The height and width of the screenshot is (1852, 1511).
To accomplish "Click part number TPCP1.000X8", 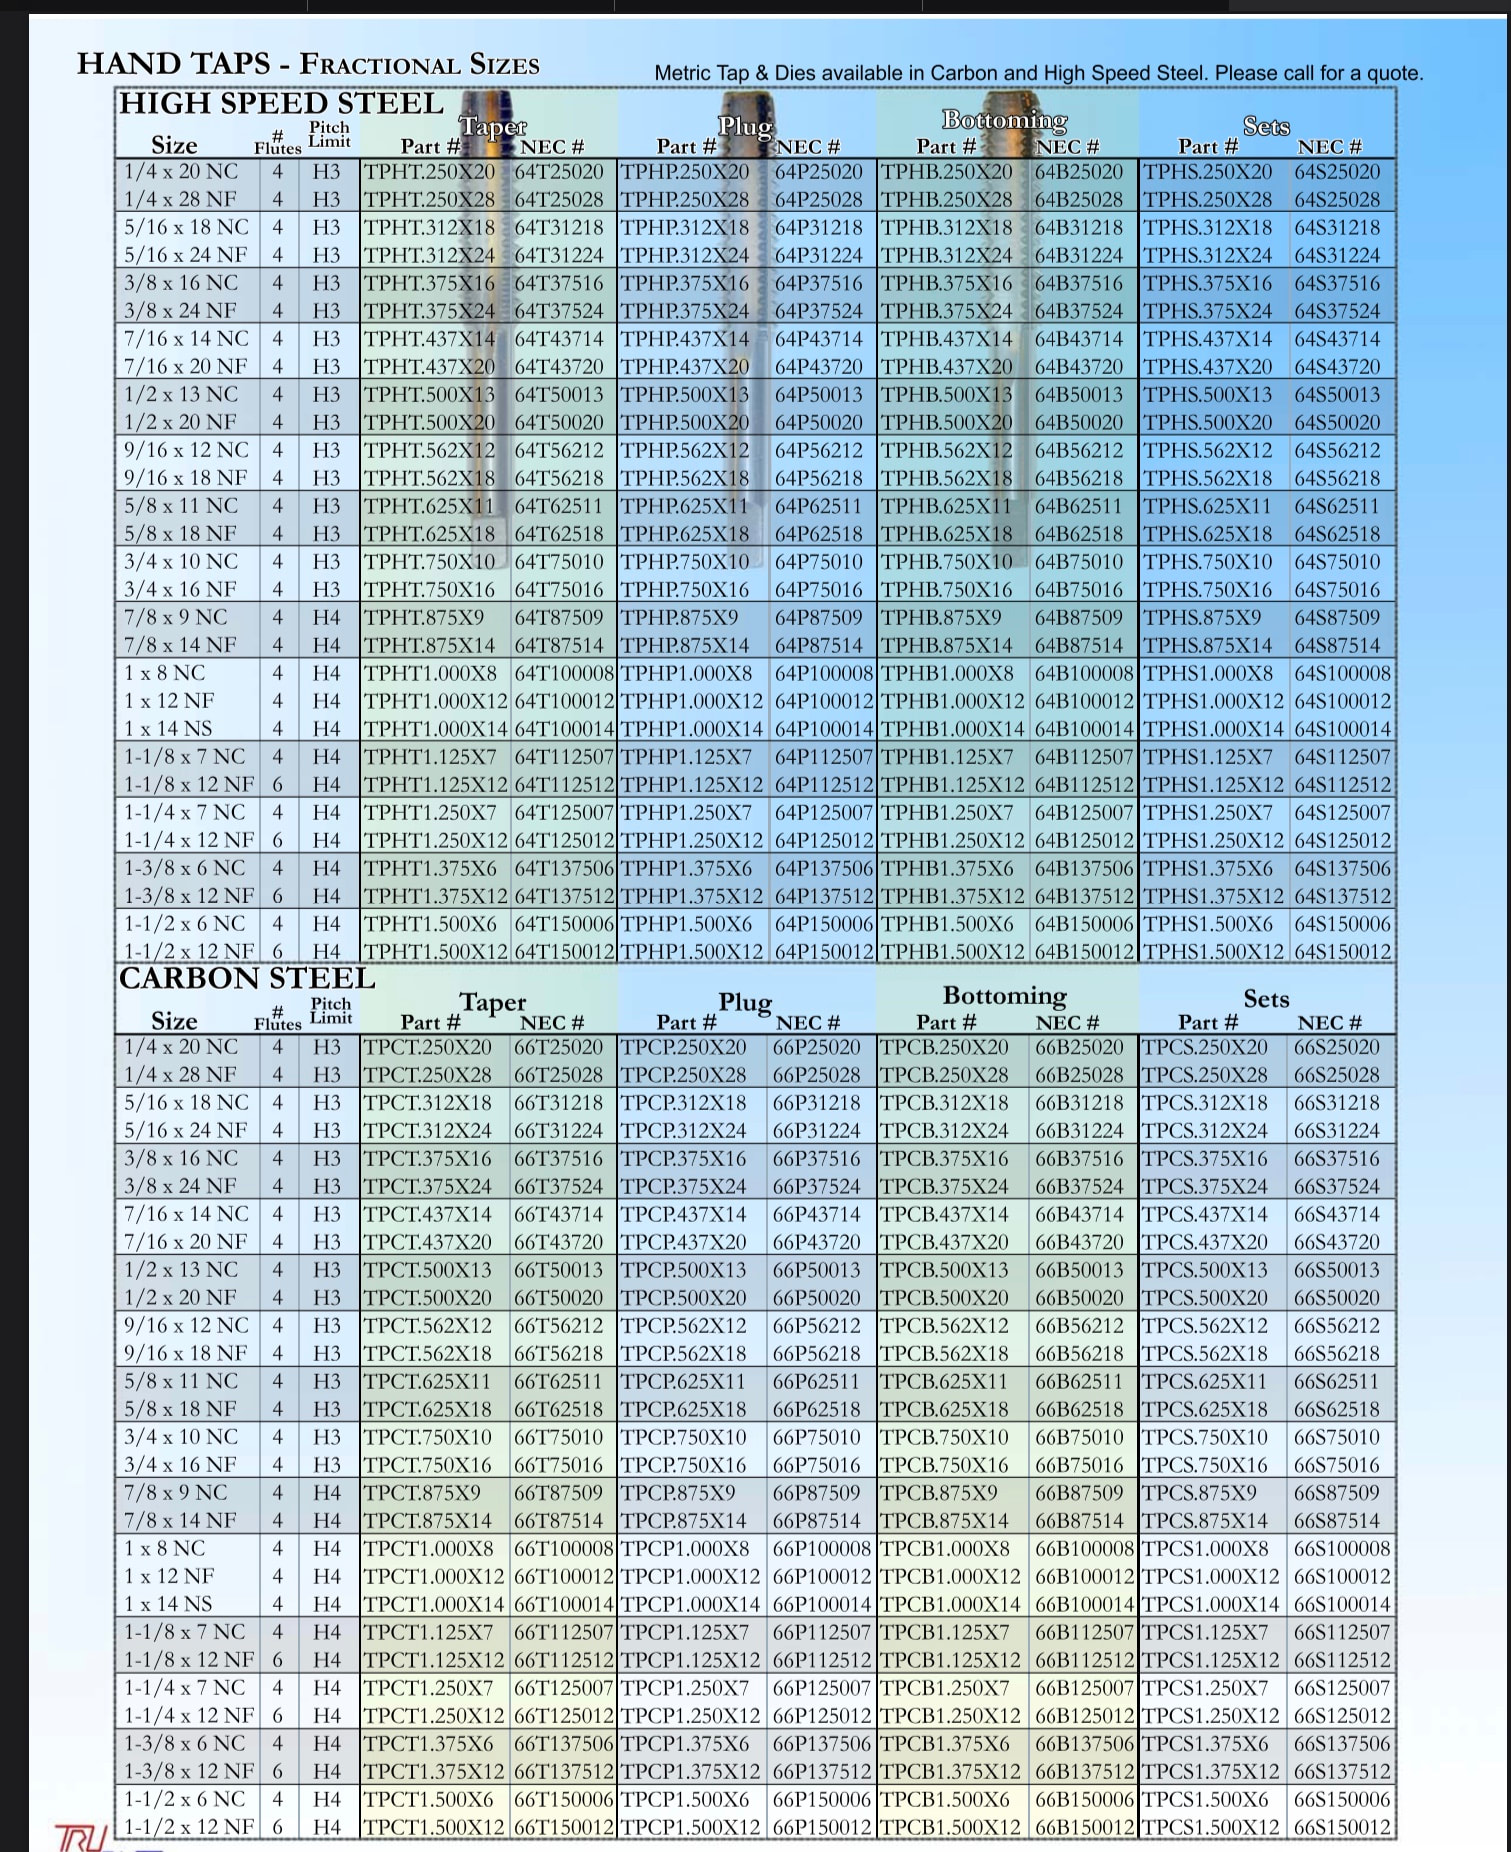I will click(685, 1549).
